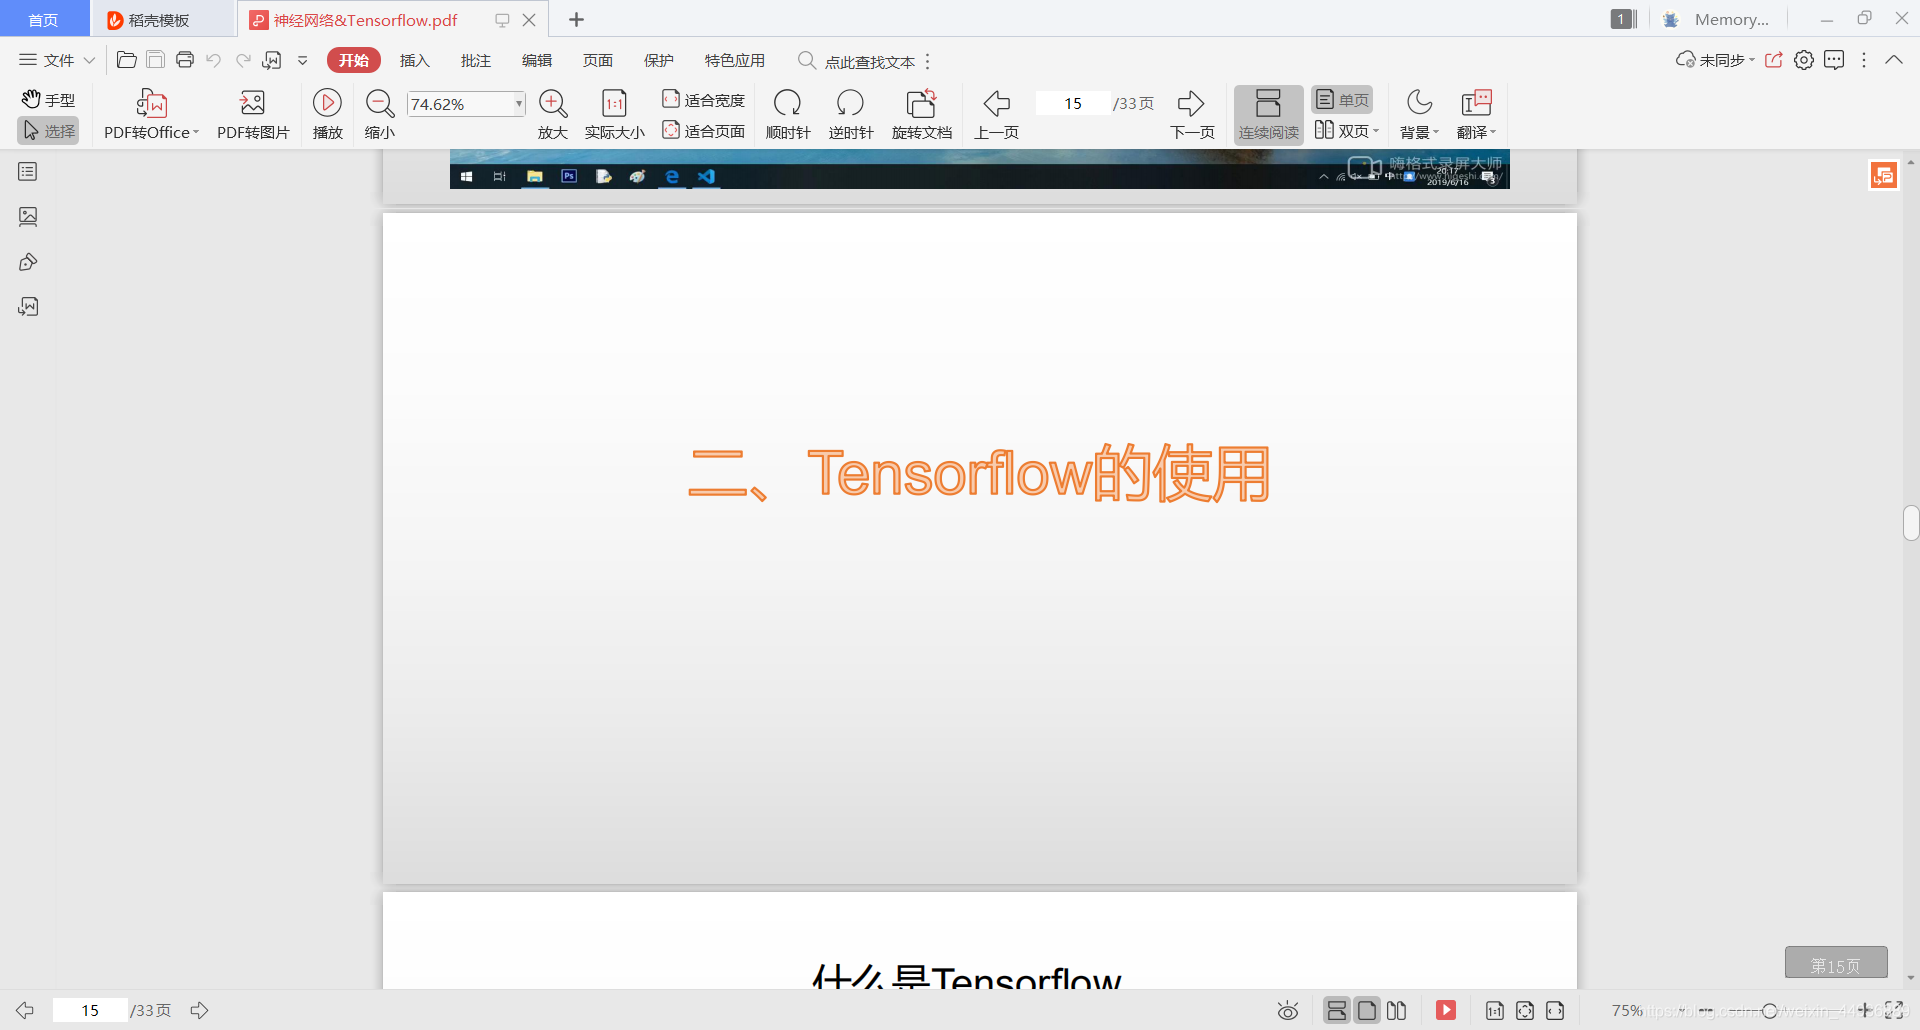Click the orange floating tool icon at right

(1884, 176)
